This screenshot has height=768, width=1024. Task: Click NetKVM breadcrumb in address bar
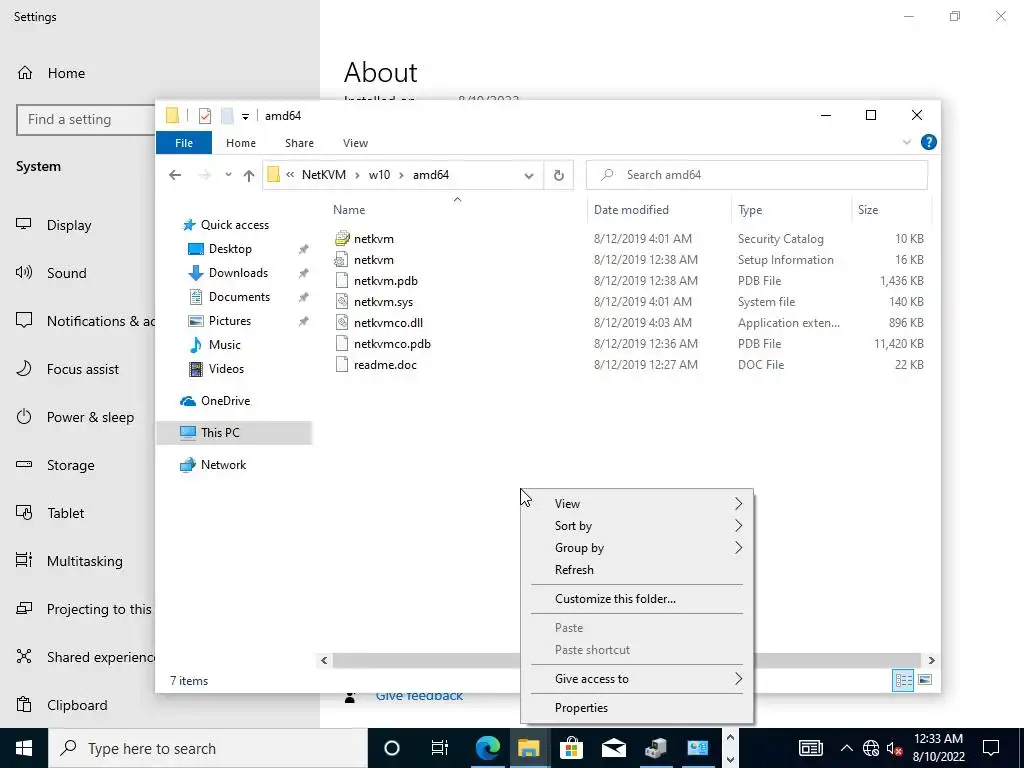click(x=324, y=175)
